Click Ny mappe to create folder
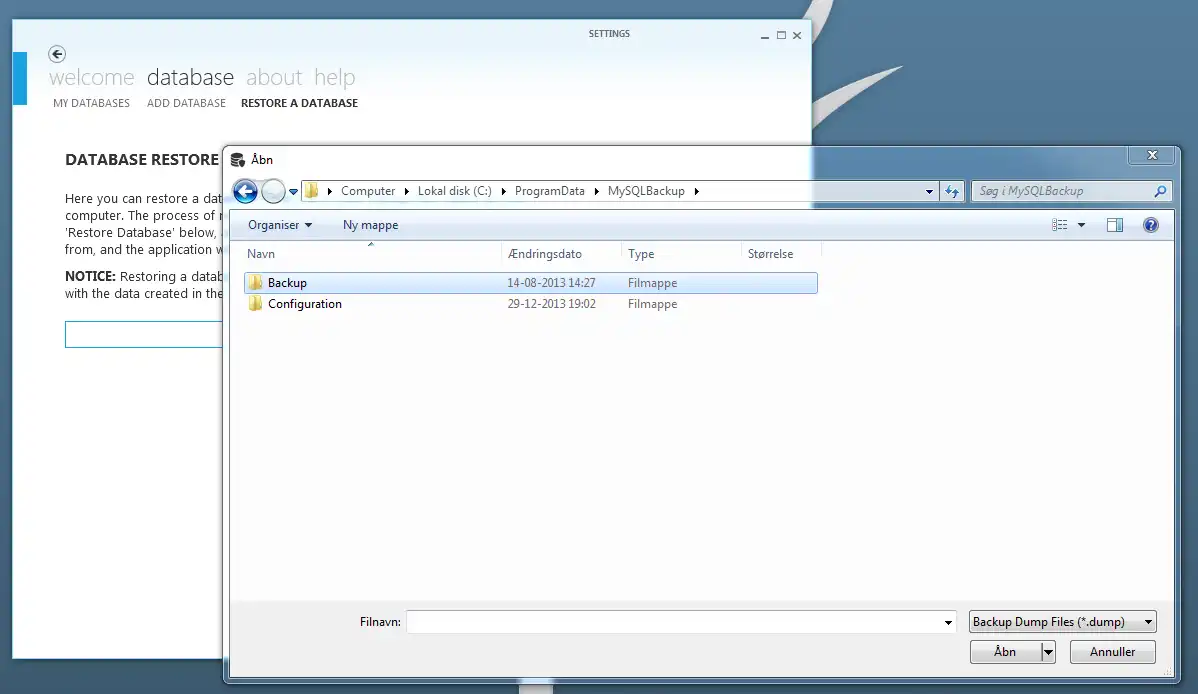Image resolution: width=1198 pixels, height=694 pixels. [x=371, y=225]
